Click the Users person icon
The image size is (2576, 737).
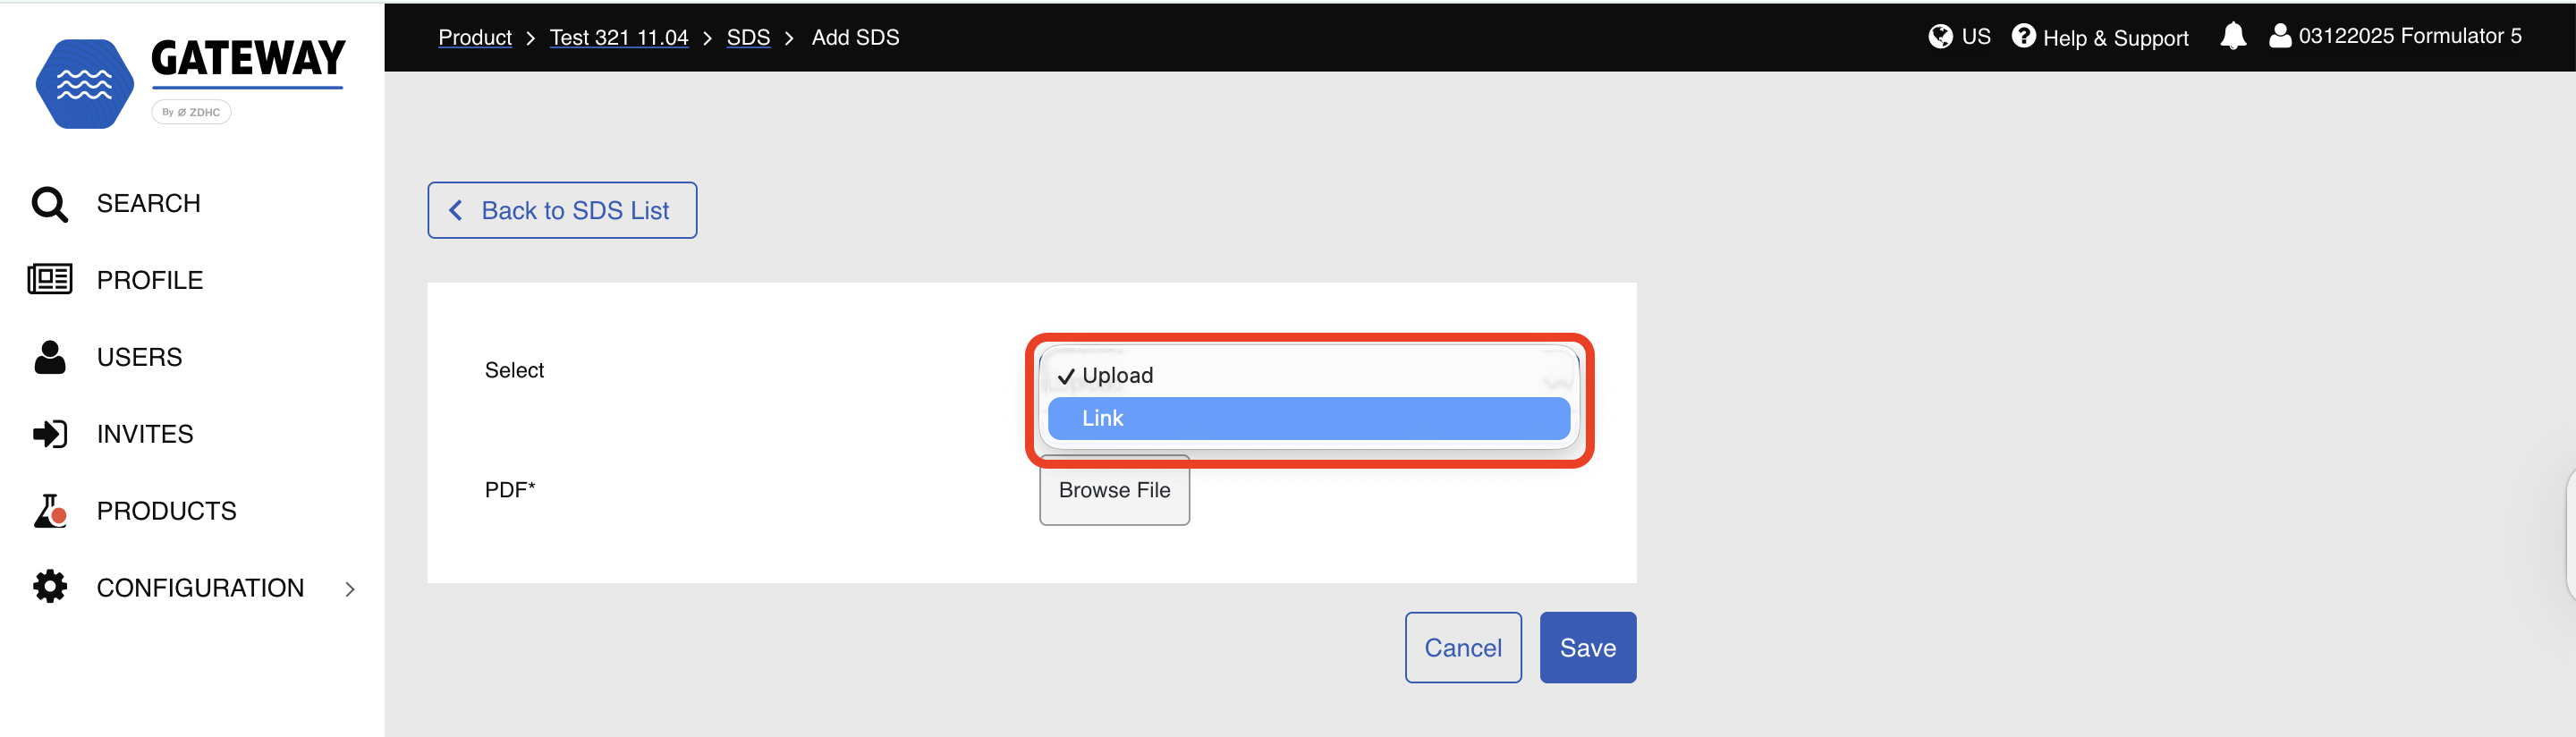pos(49,357)
